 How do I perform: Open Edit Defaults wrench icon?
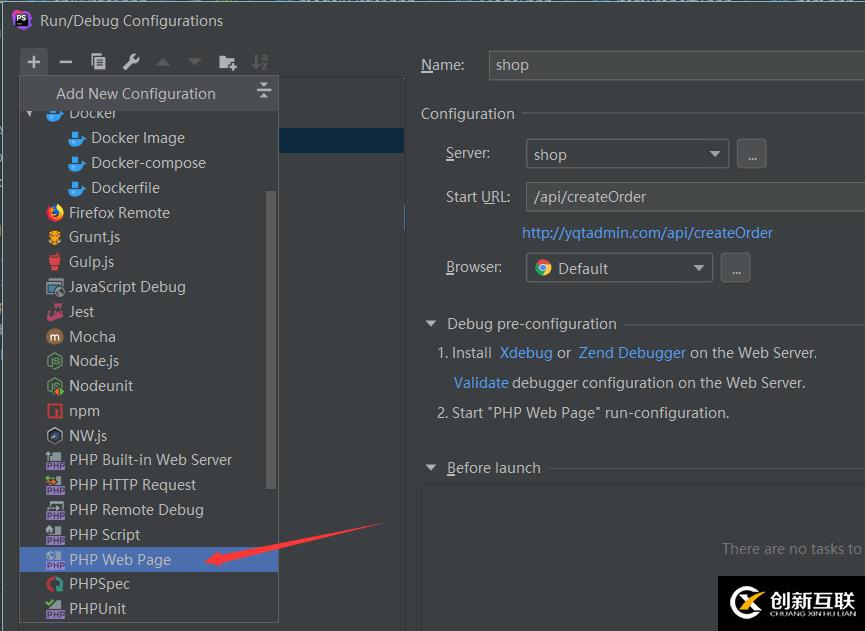(x=131, y=62)
